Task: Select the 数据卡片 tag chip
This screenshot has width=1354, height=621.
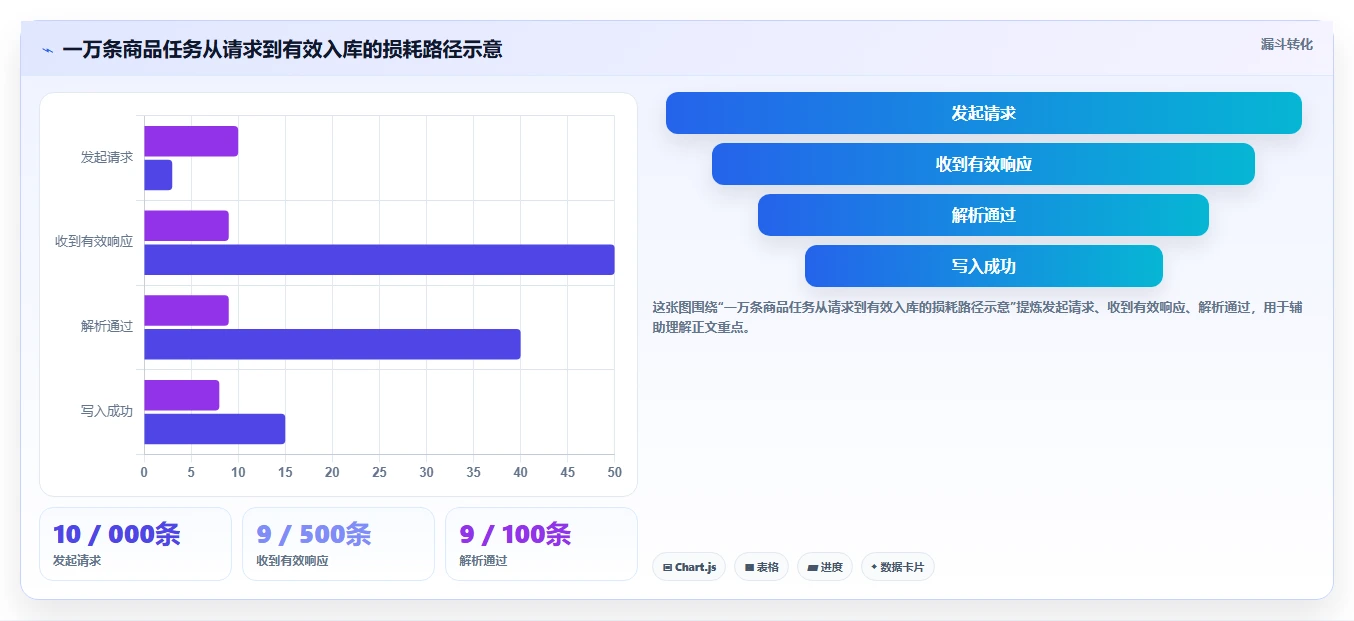Action: [x=897, y=567]
